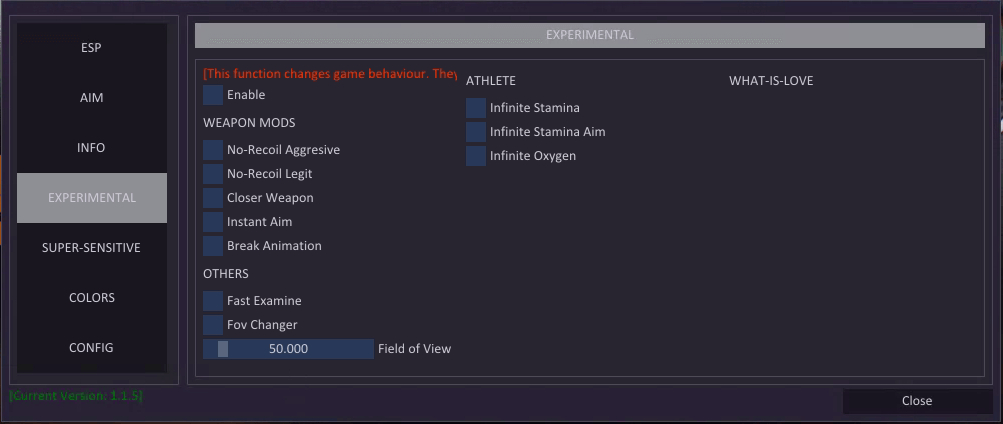Screen dimensions: 1003x424
Task: Enable the Infinite Stamina Aim checkbox
Action: [476, 132]
